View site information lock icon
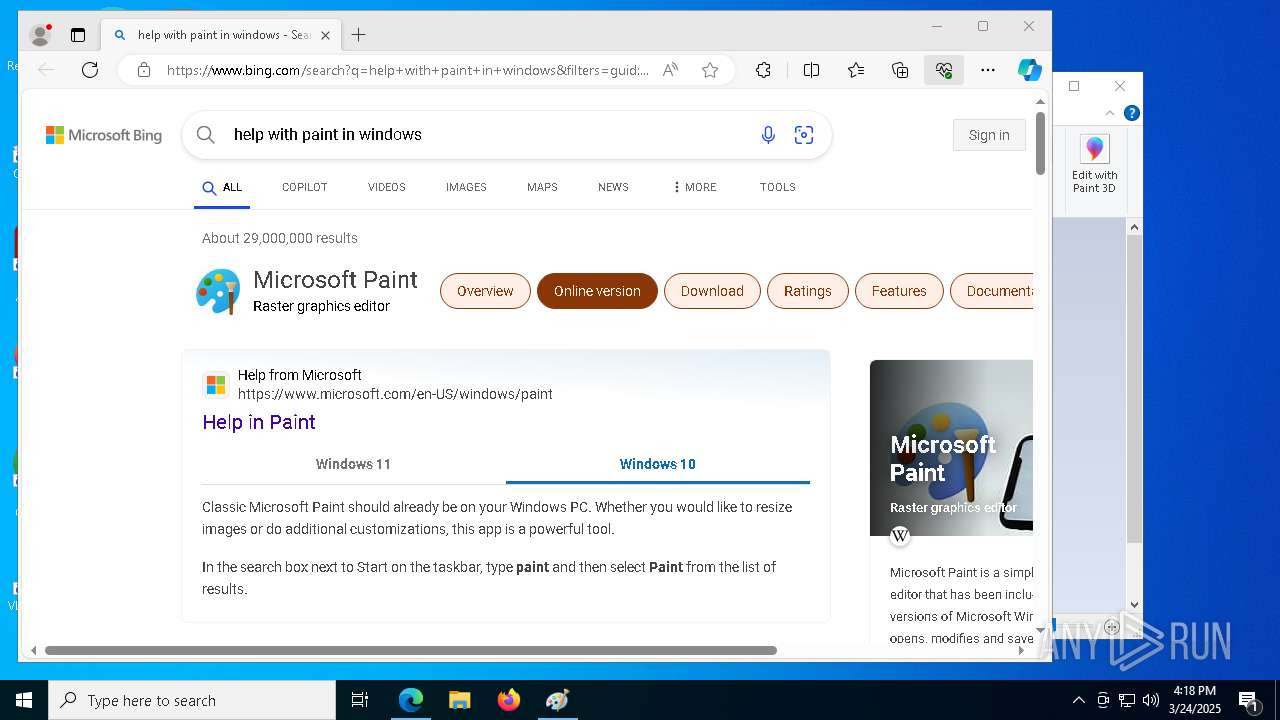Image resolution: width=1280 pixels, height=720 pixels. click(144, 70)
